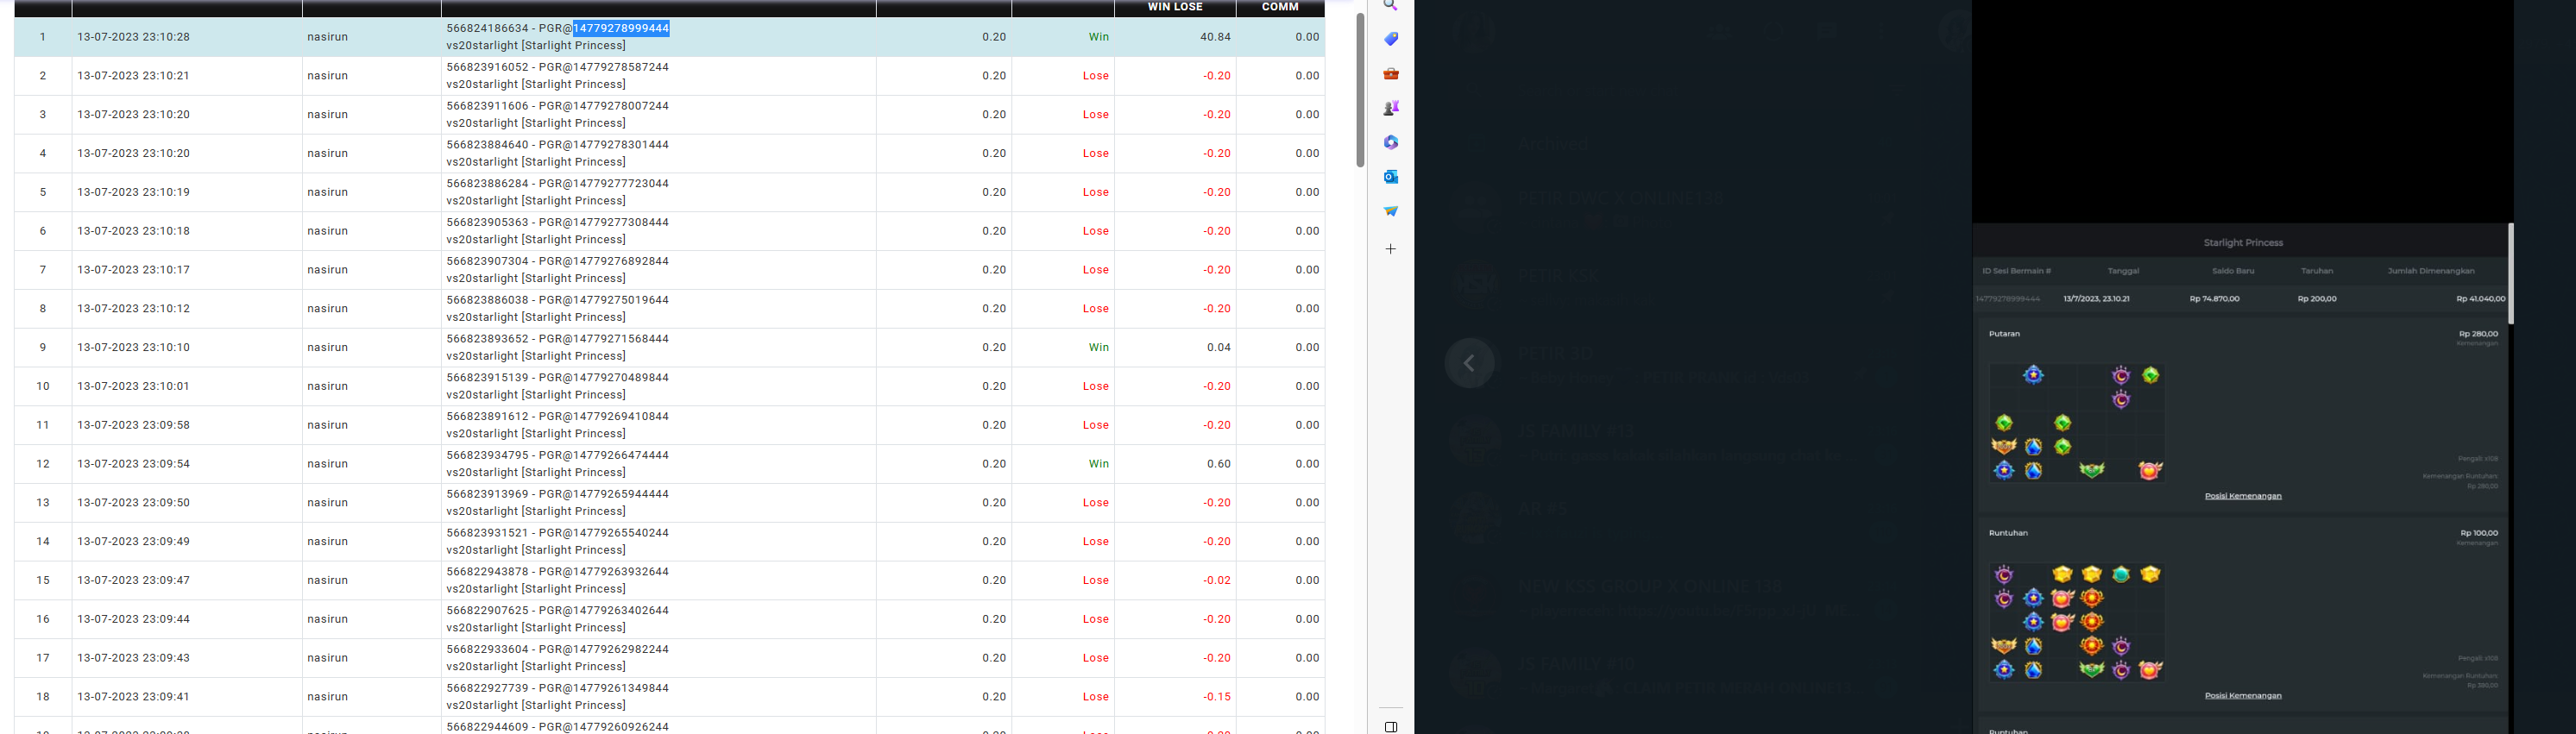Click the Saldo Baru column header
The height and width of the screenshot is (734, 2576).
2233,271
